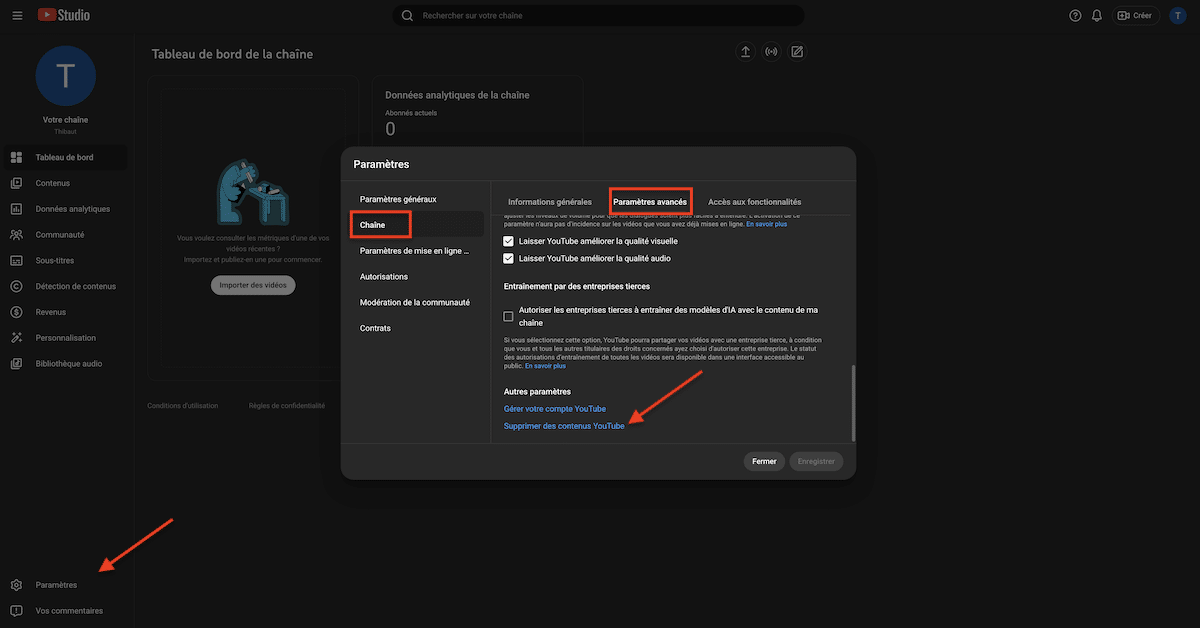
Task: Click the search field Rechercher sur votre chaîne
Action: click(598, 15)
